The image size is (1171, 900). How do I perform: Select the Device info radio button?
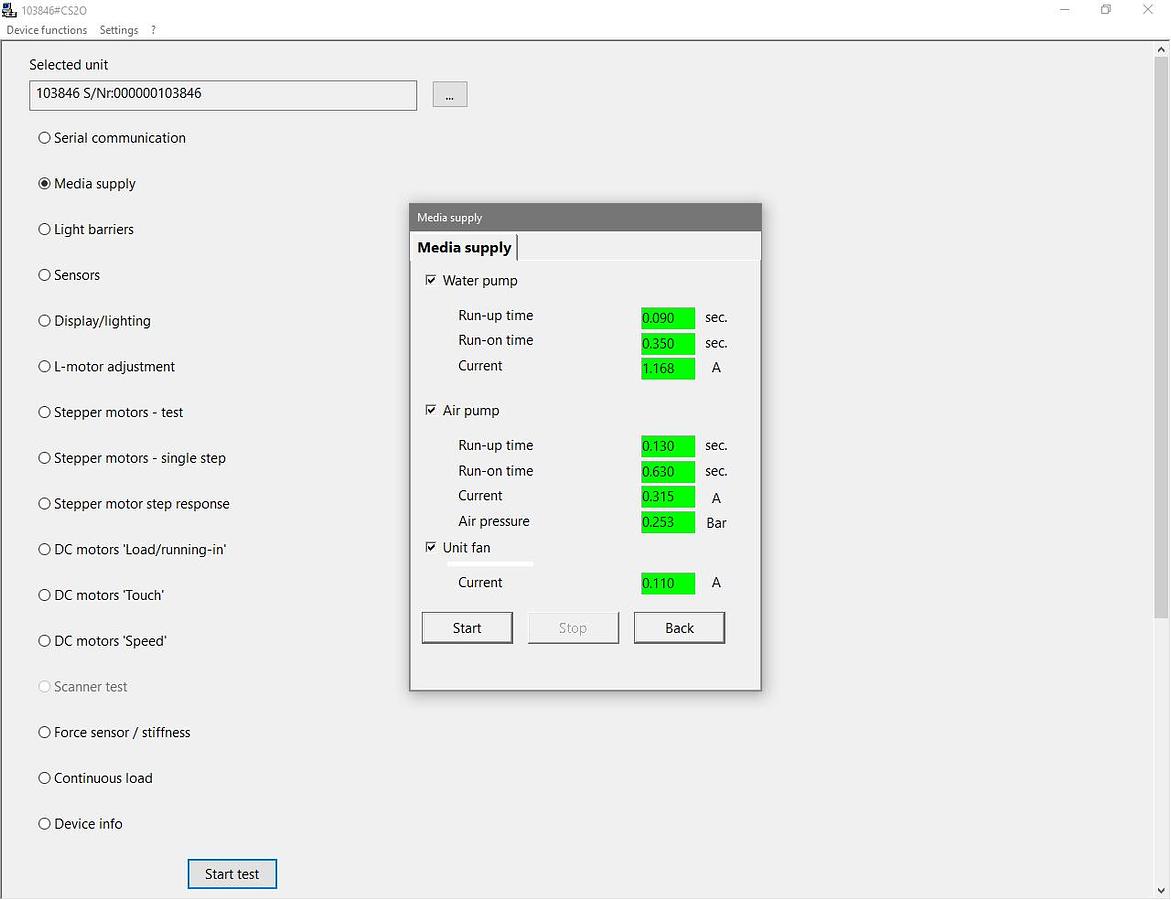44,824
